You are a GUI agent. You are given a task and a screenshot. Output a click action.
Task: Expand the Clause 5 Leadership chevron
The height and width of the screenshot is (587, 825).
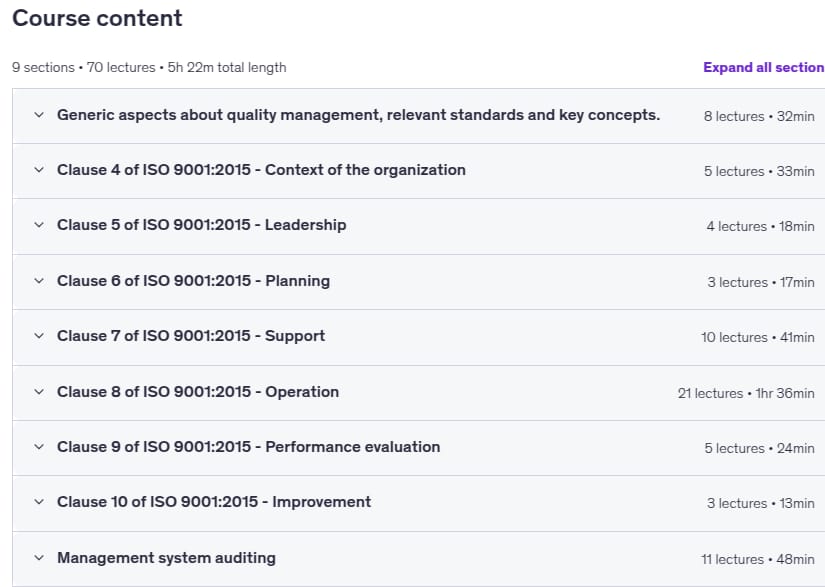tap(39, 225)
